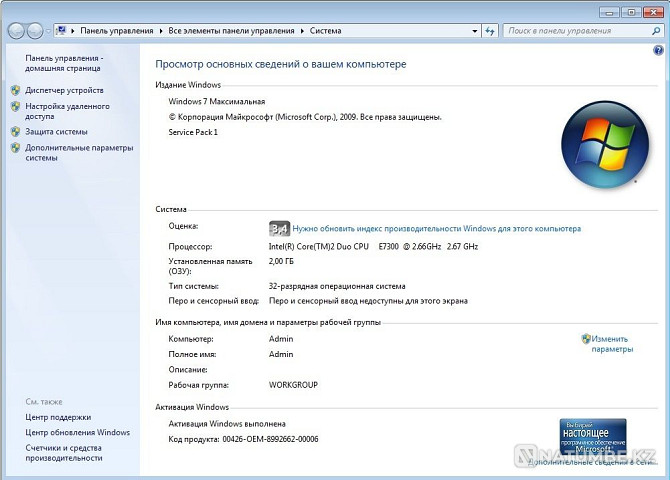Image resolution: width=670 pixels, height=480 pixels.
Task: Open Help via the question mark icon
Action: [658, 50]
